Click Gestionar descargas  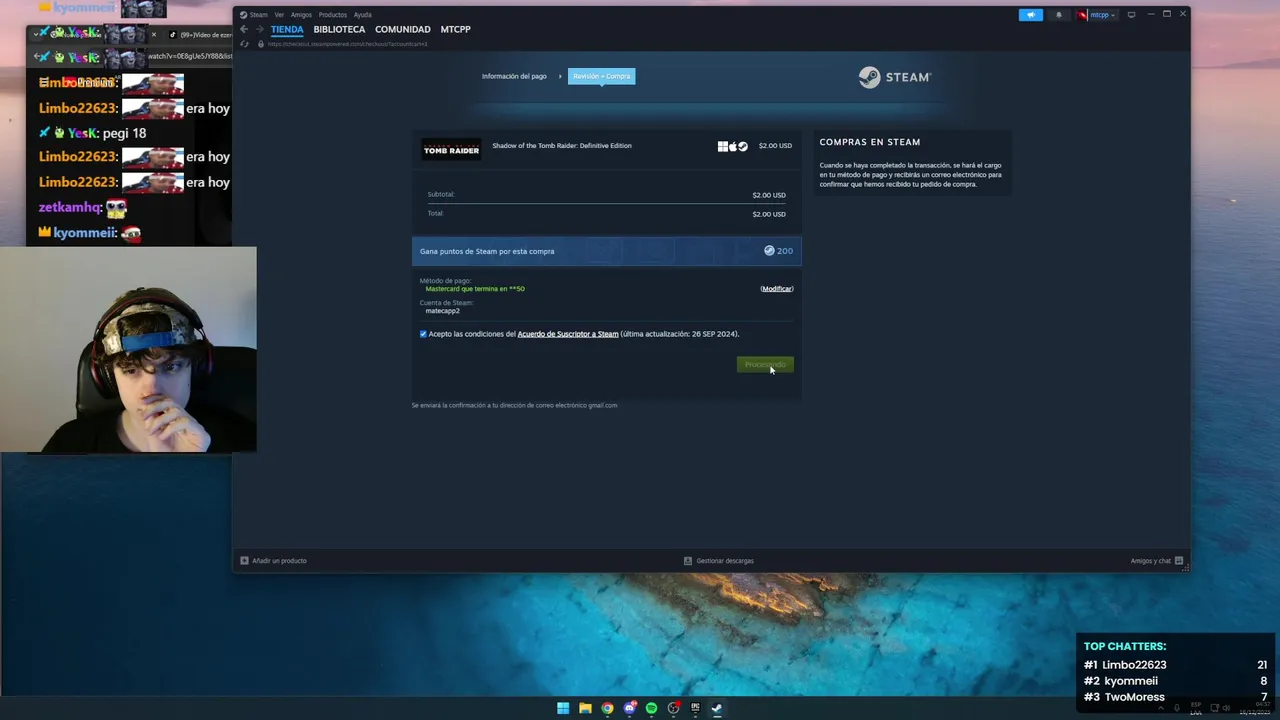pos(725,561)
